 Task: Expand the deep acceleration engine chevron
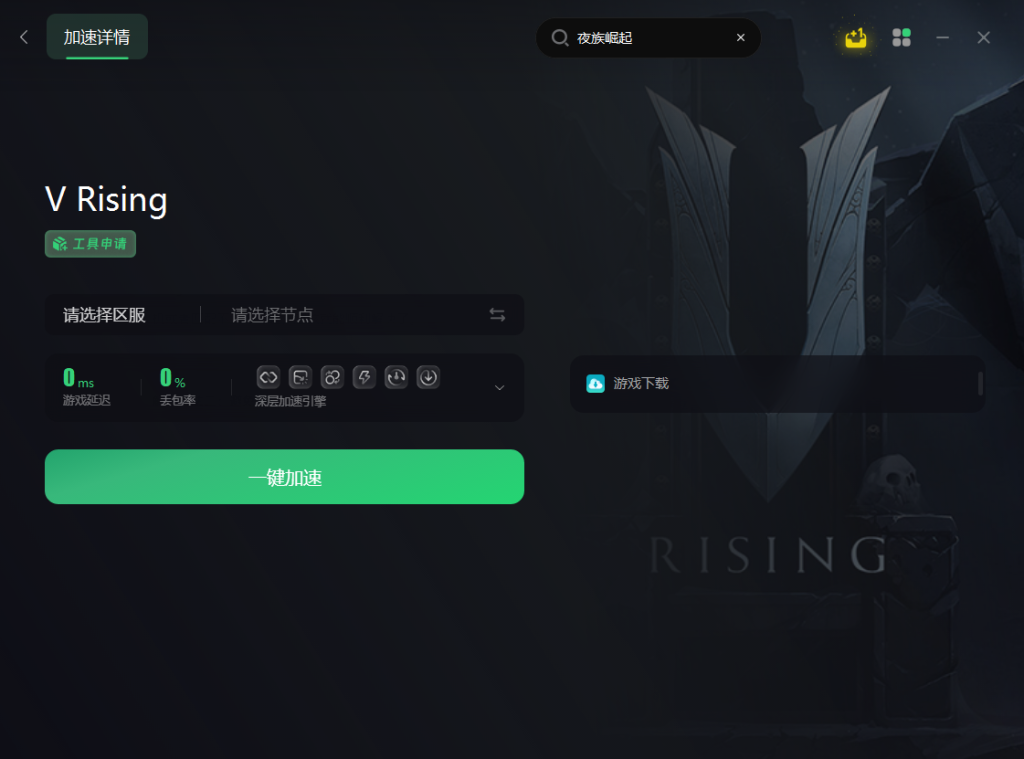click(500, 387)
